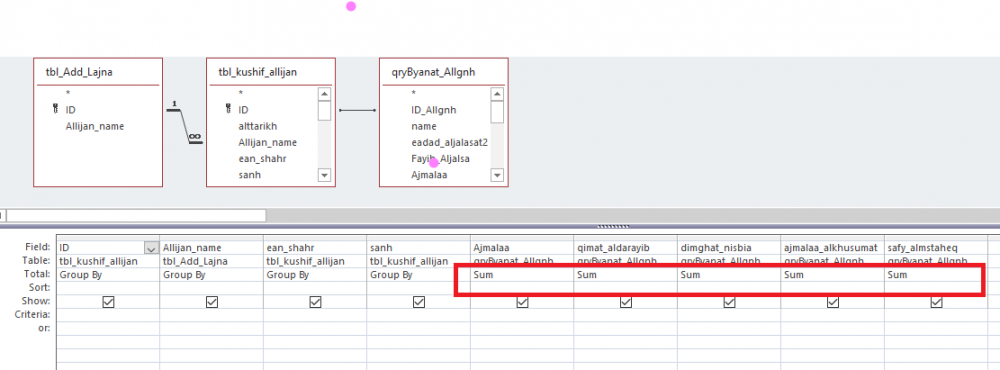Toggle Show checkbox for ID column
This screenshot has height=370, width=1000.
click(x=108, y=303)
